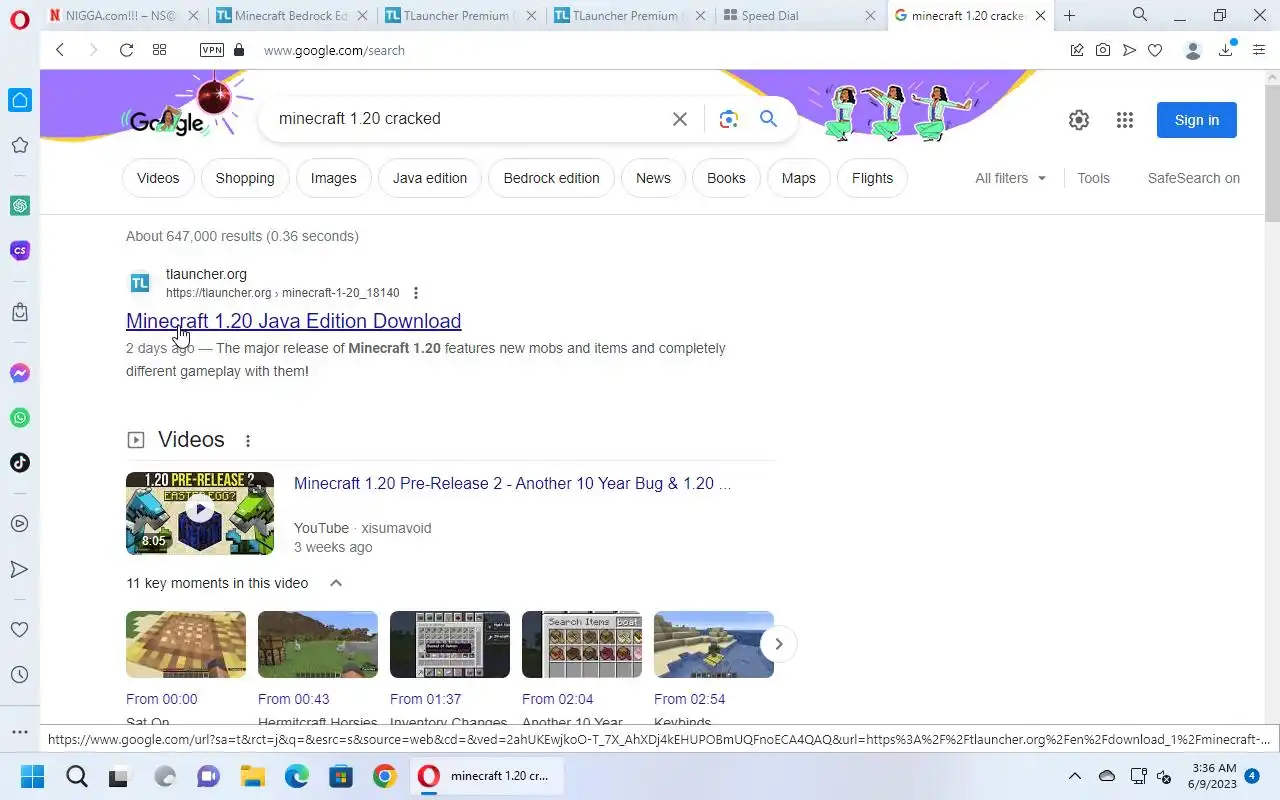Screen dimensions: 1280x800
Task: Click the address bar lock icon
Action: click(x=238, y=50)
